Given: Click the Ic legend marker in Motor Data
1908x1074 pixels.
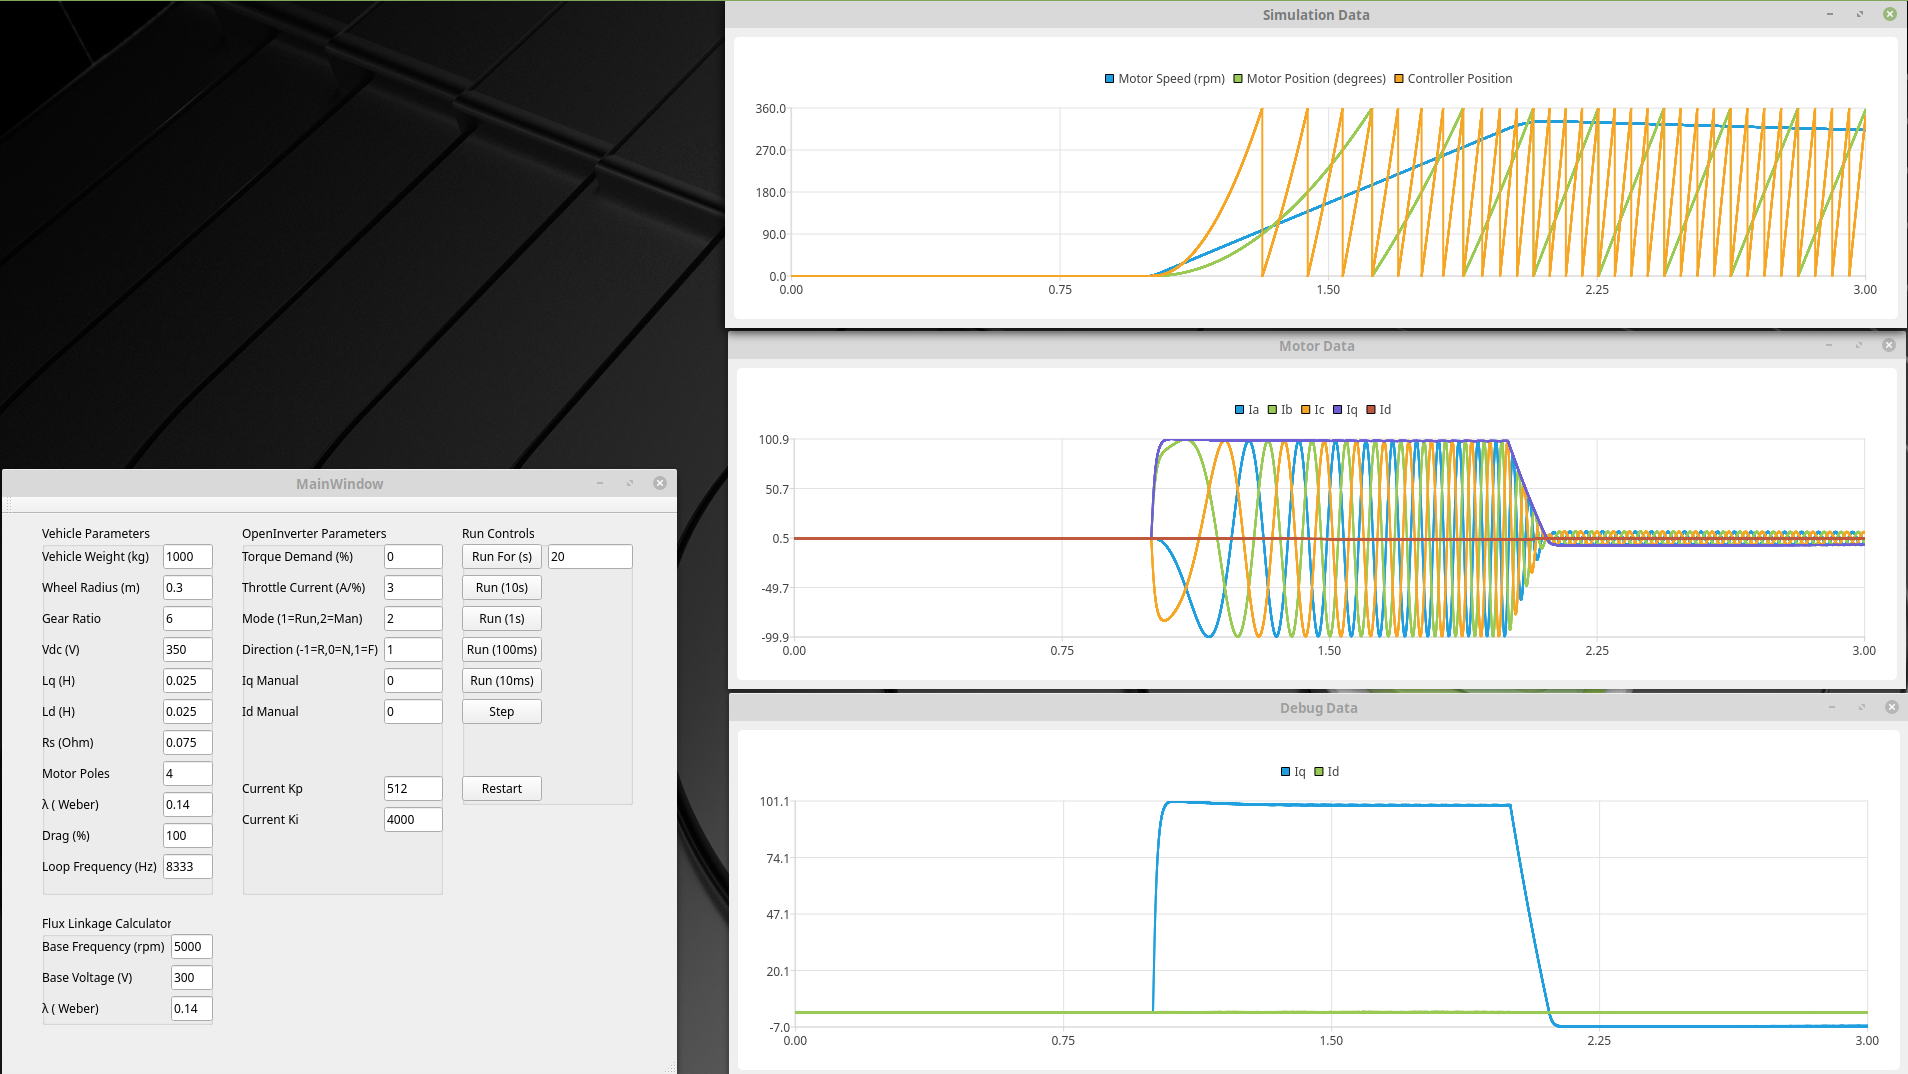Looking at the screenshot, I should tap(1305, 410).
